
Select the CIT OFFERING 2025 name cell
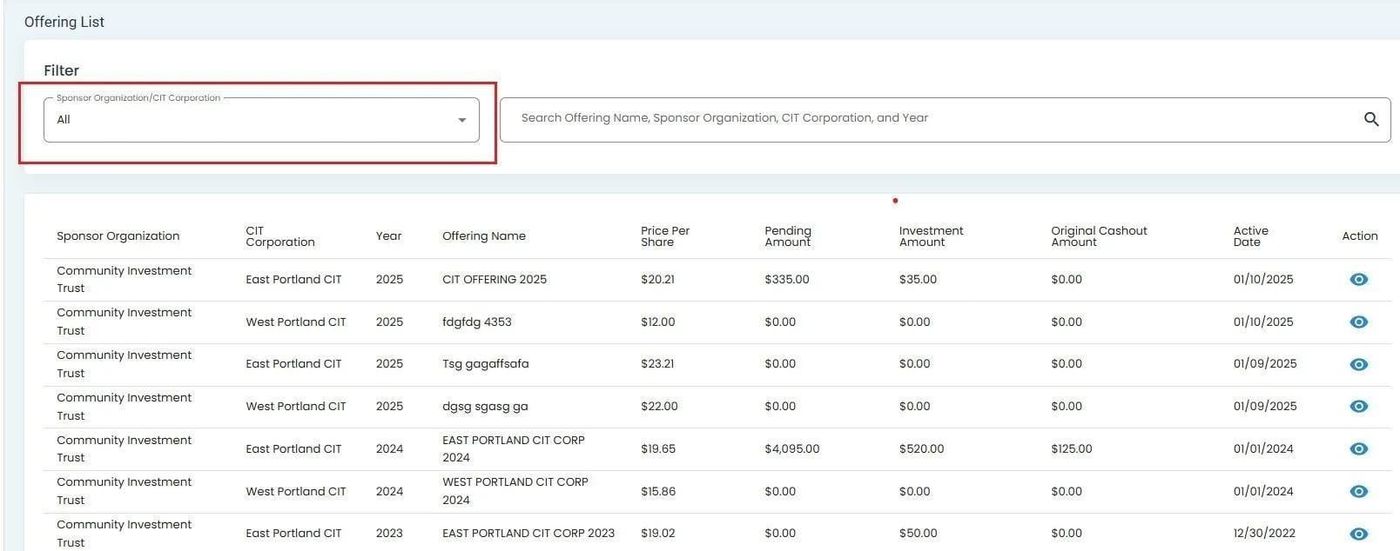pos(495,280)
